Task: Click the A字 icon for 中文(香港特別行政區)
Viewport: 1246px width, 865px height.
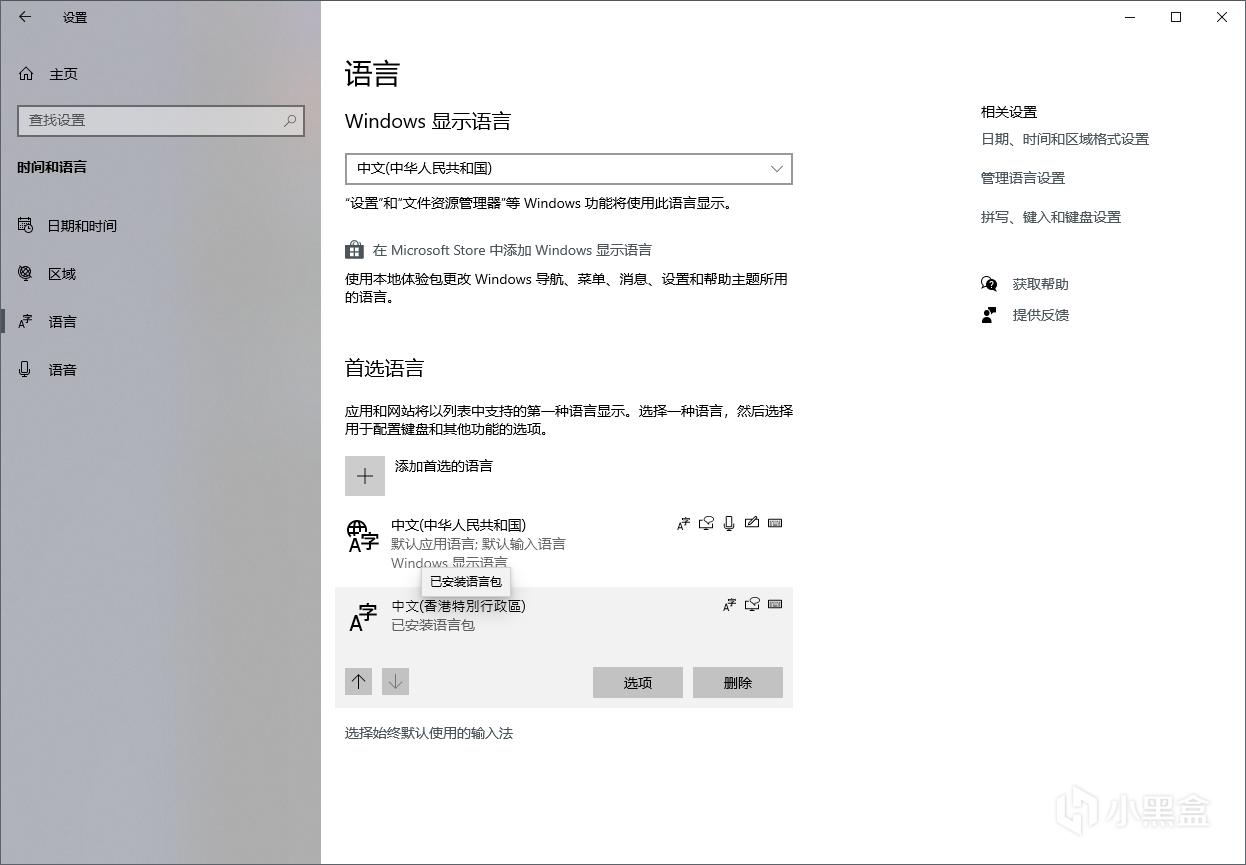Action: 363,617
